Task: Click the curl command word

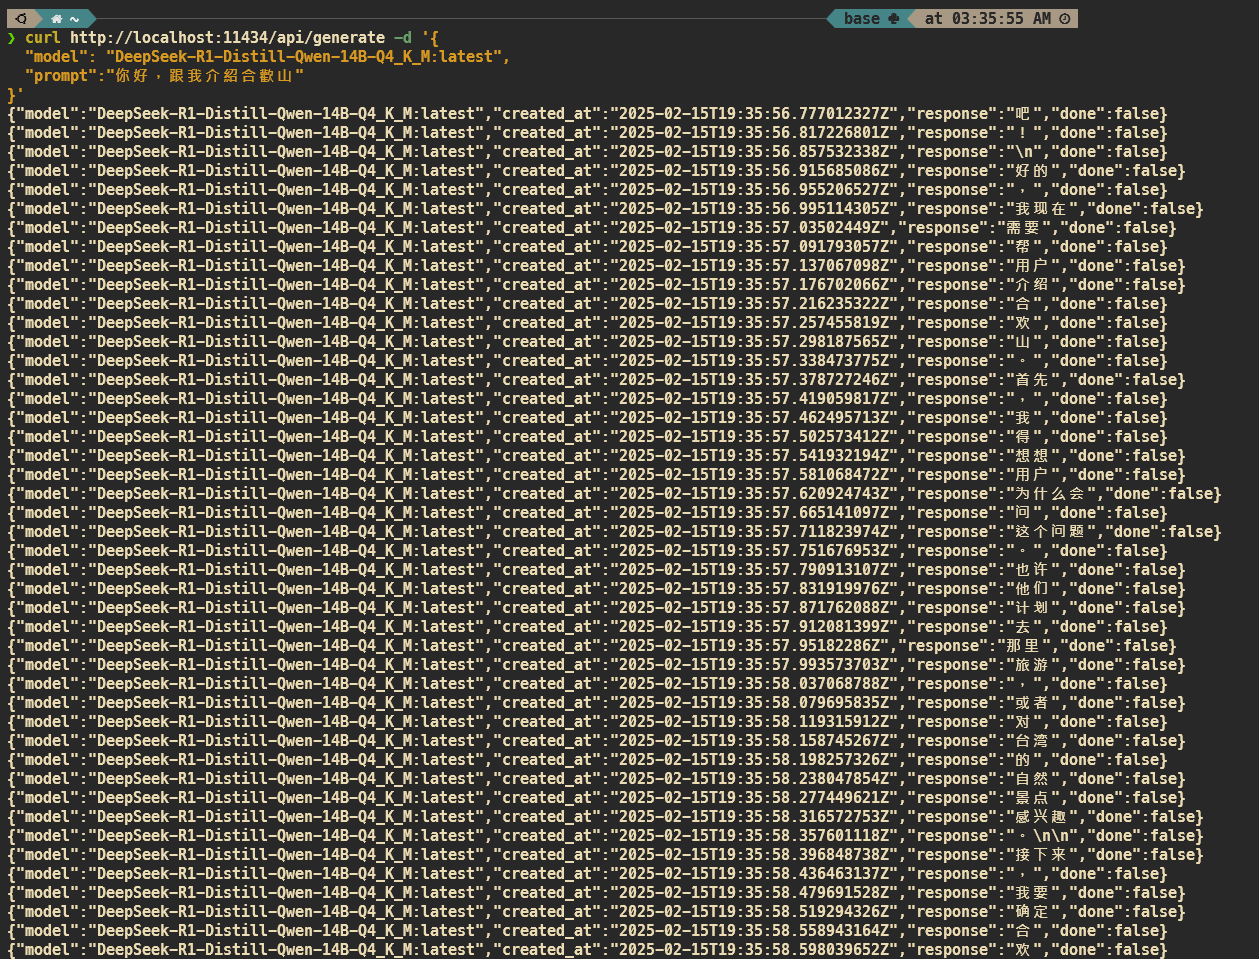Action: coord(43,38)
